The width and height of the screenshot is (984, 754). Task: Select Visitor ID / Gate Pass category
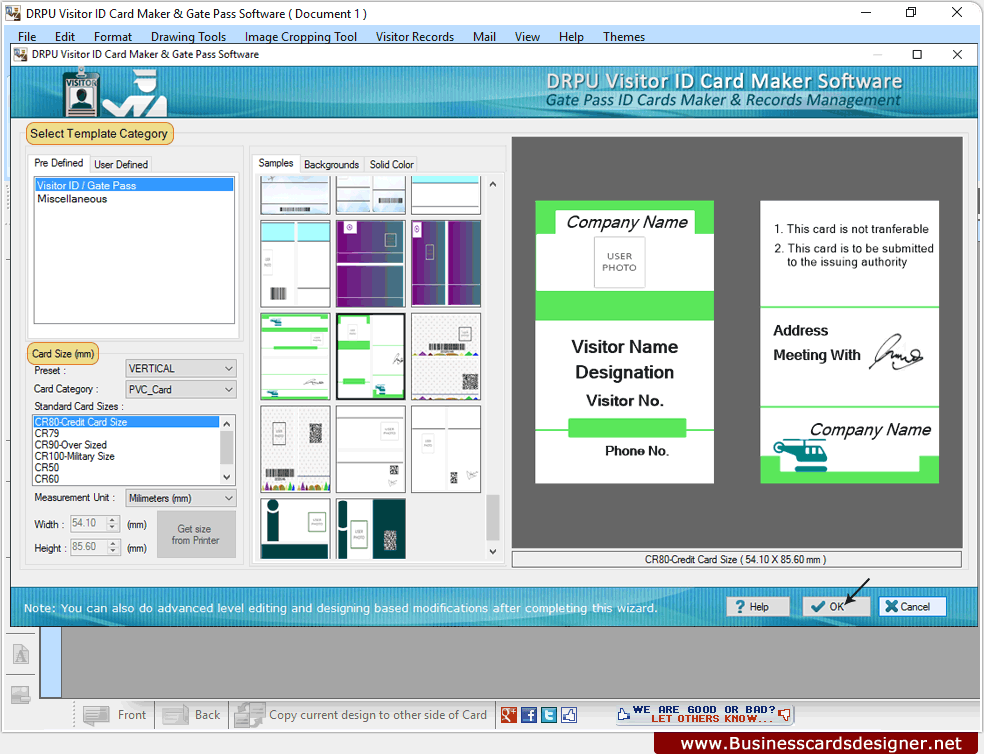pyautogui.click(x=134, y=185)
